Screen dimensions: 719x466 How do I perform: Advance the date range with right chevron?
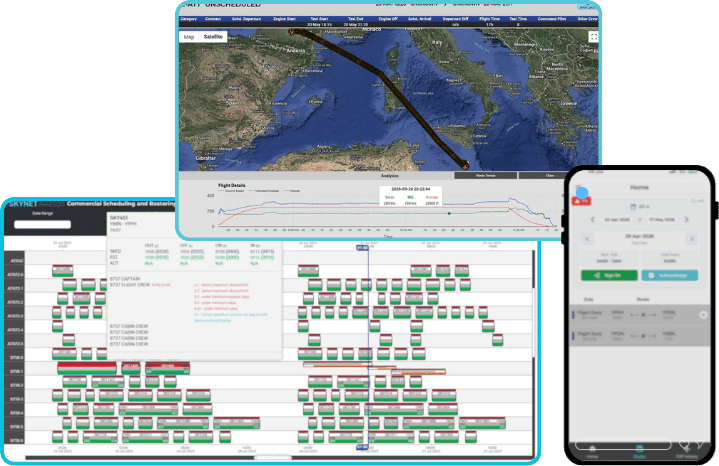coord(686,219)
